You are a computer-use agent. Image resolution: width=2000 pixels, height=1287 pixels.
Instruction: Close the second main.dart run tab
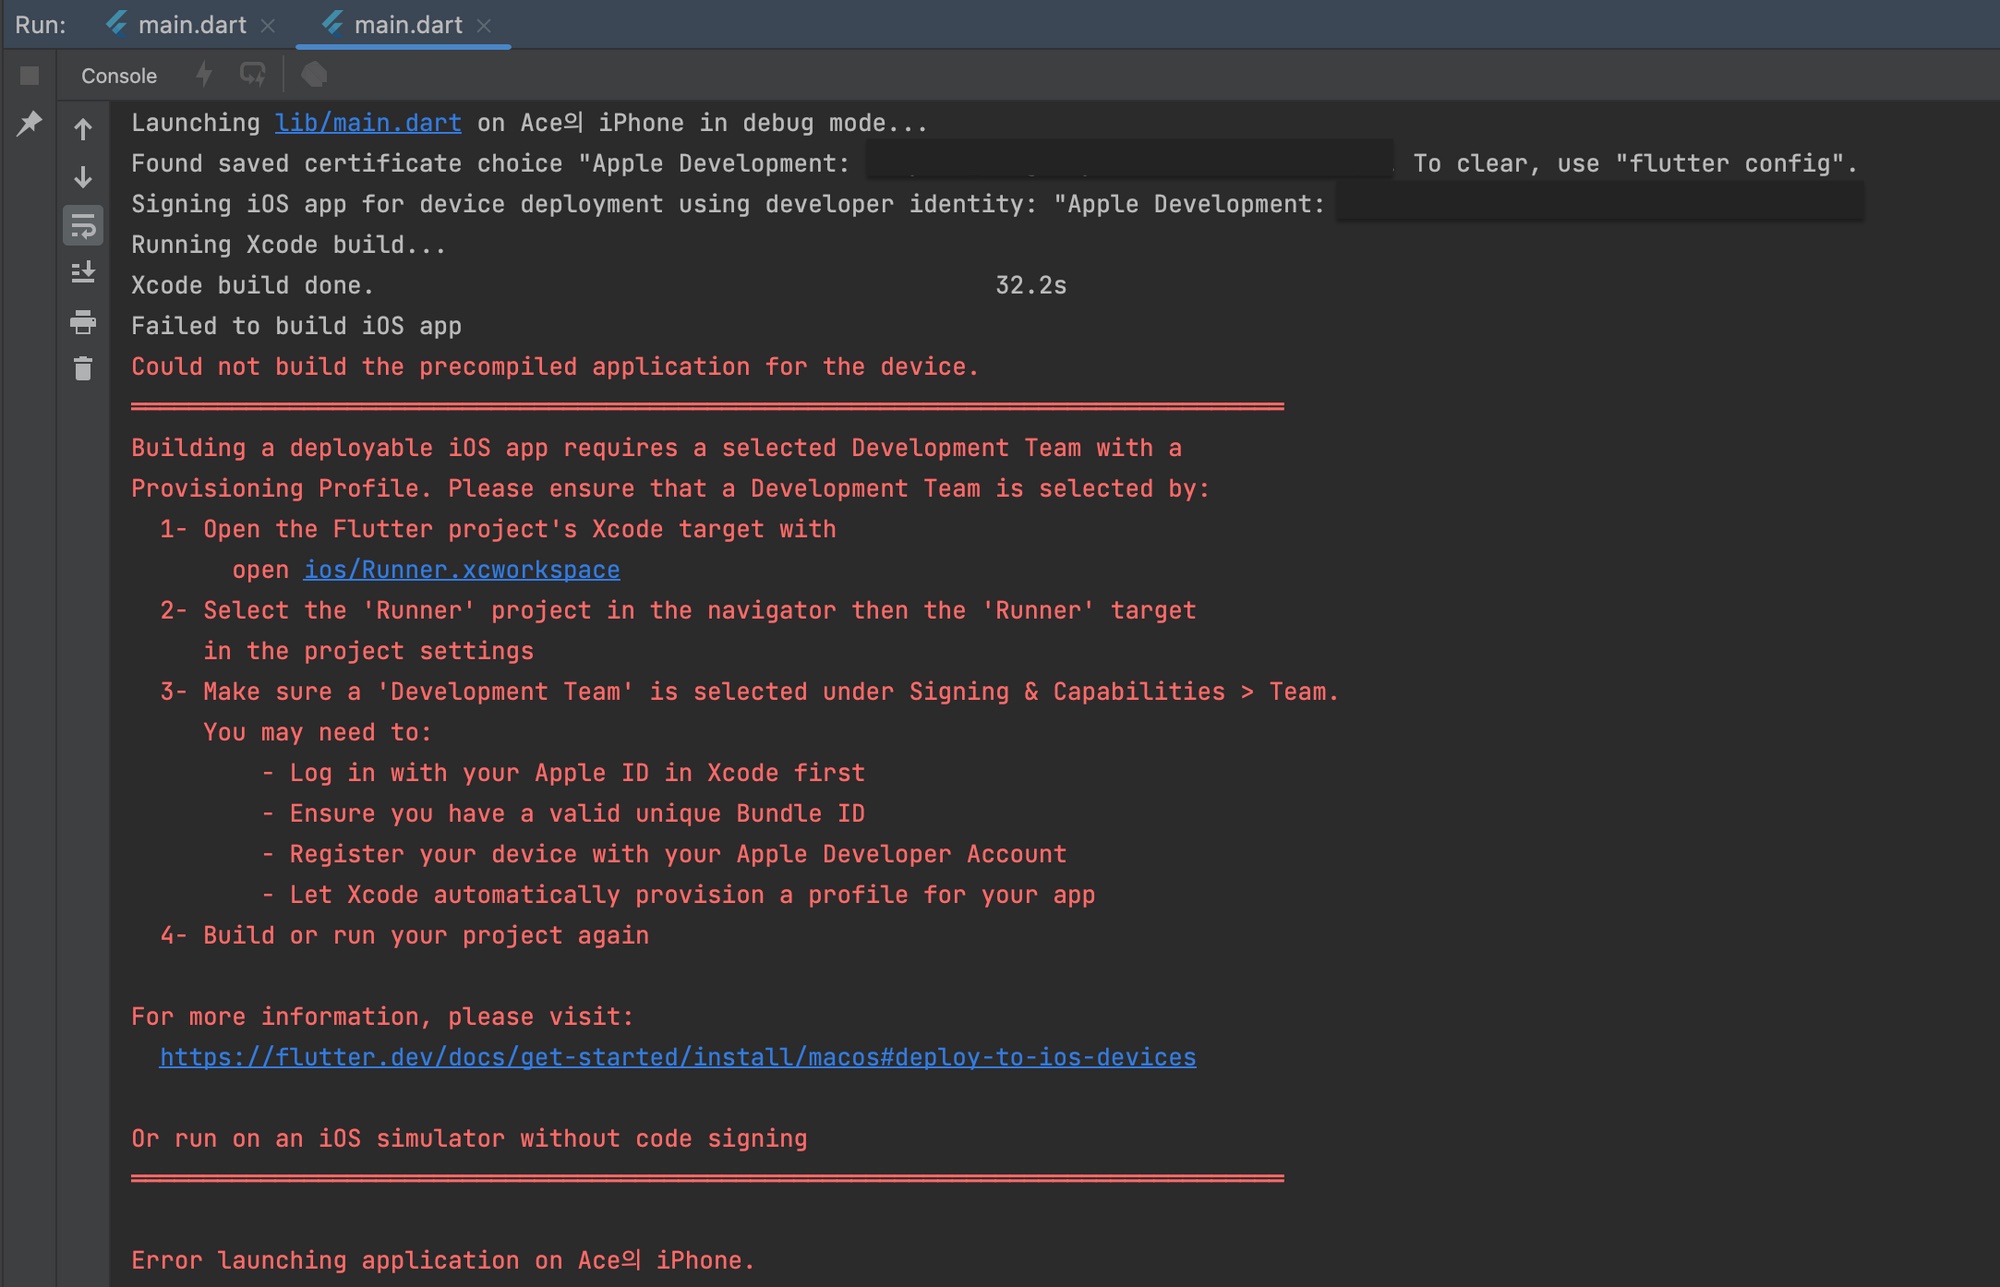pyautogui.click(x=484, y=26)
